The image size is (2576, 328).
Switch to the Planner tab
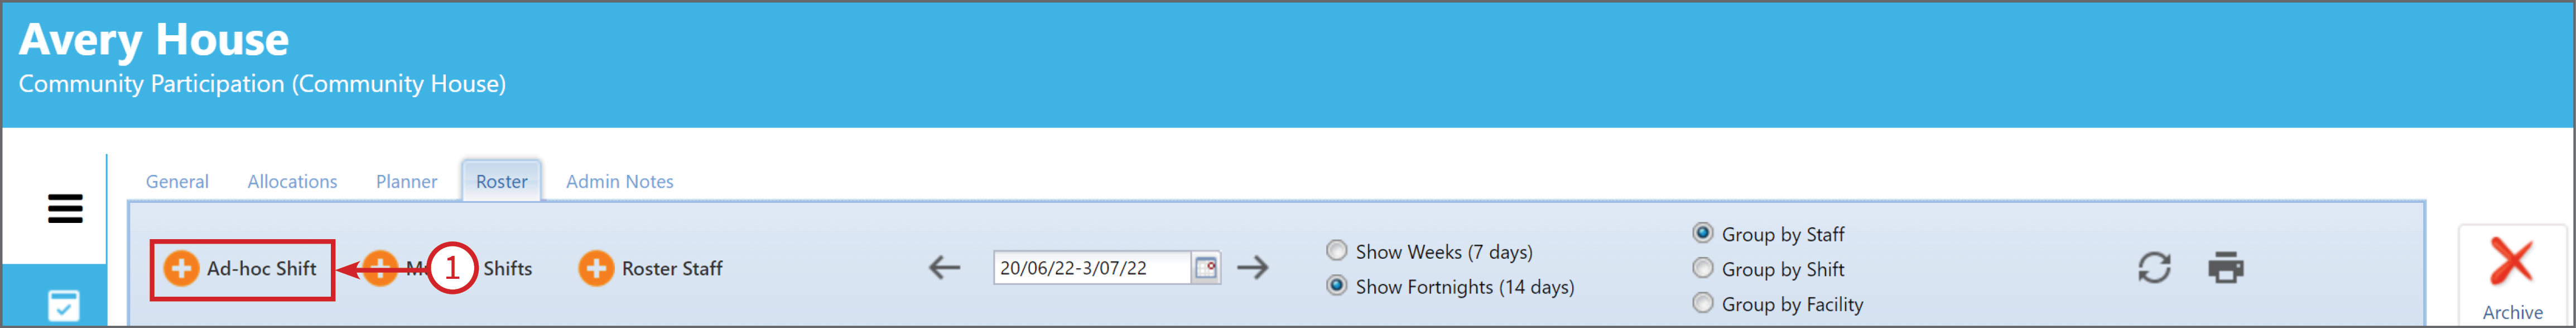(x=406, y=182)
